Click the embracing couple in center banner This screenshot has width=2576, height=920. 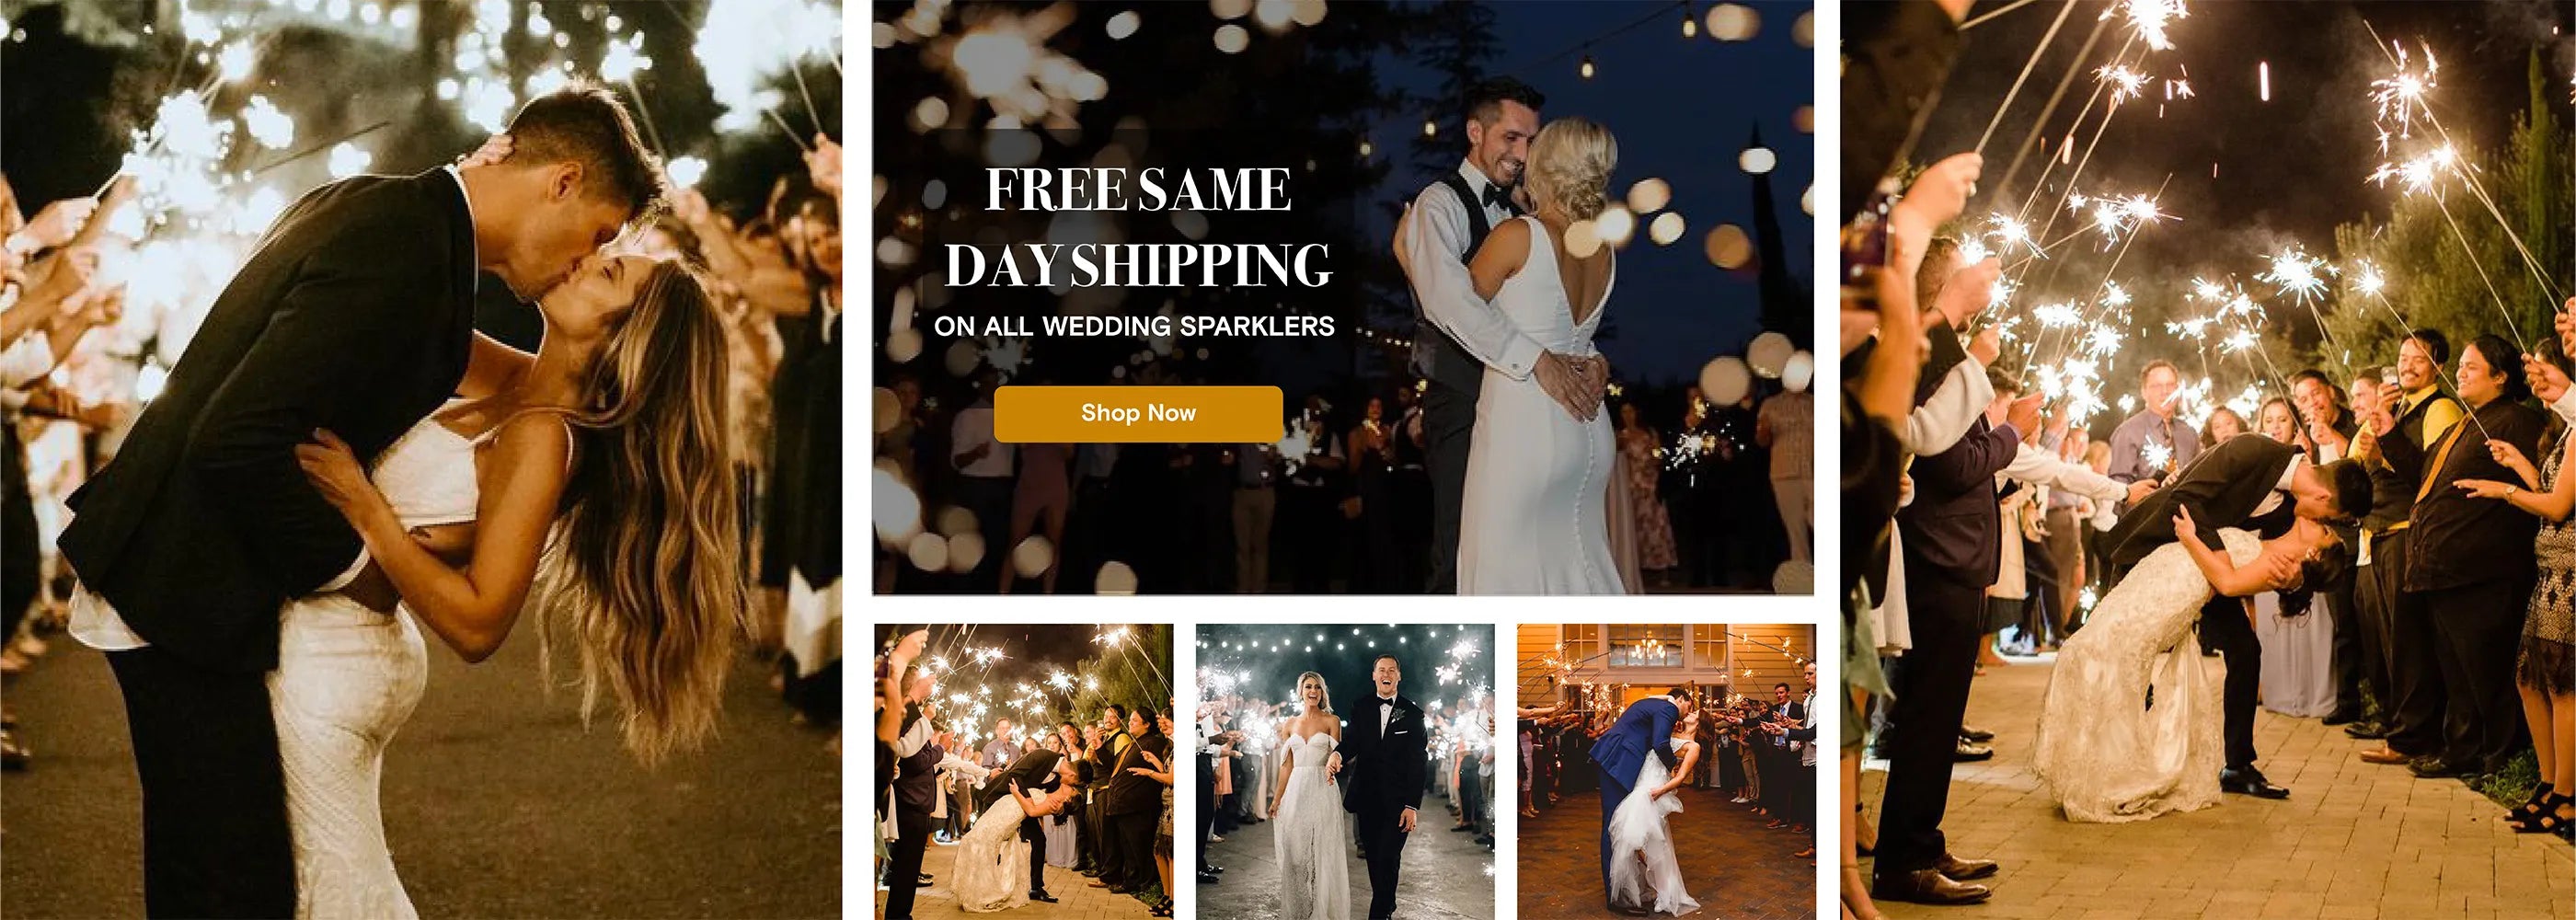(1510, 340)
